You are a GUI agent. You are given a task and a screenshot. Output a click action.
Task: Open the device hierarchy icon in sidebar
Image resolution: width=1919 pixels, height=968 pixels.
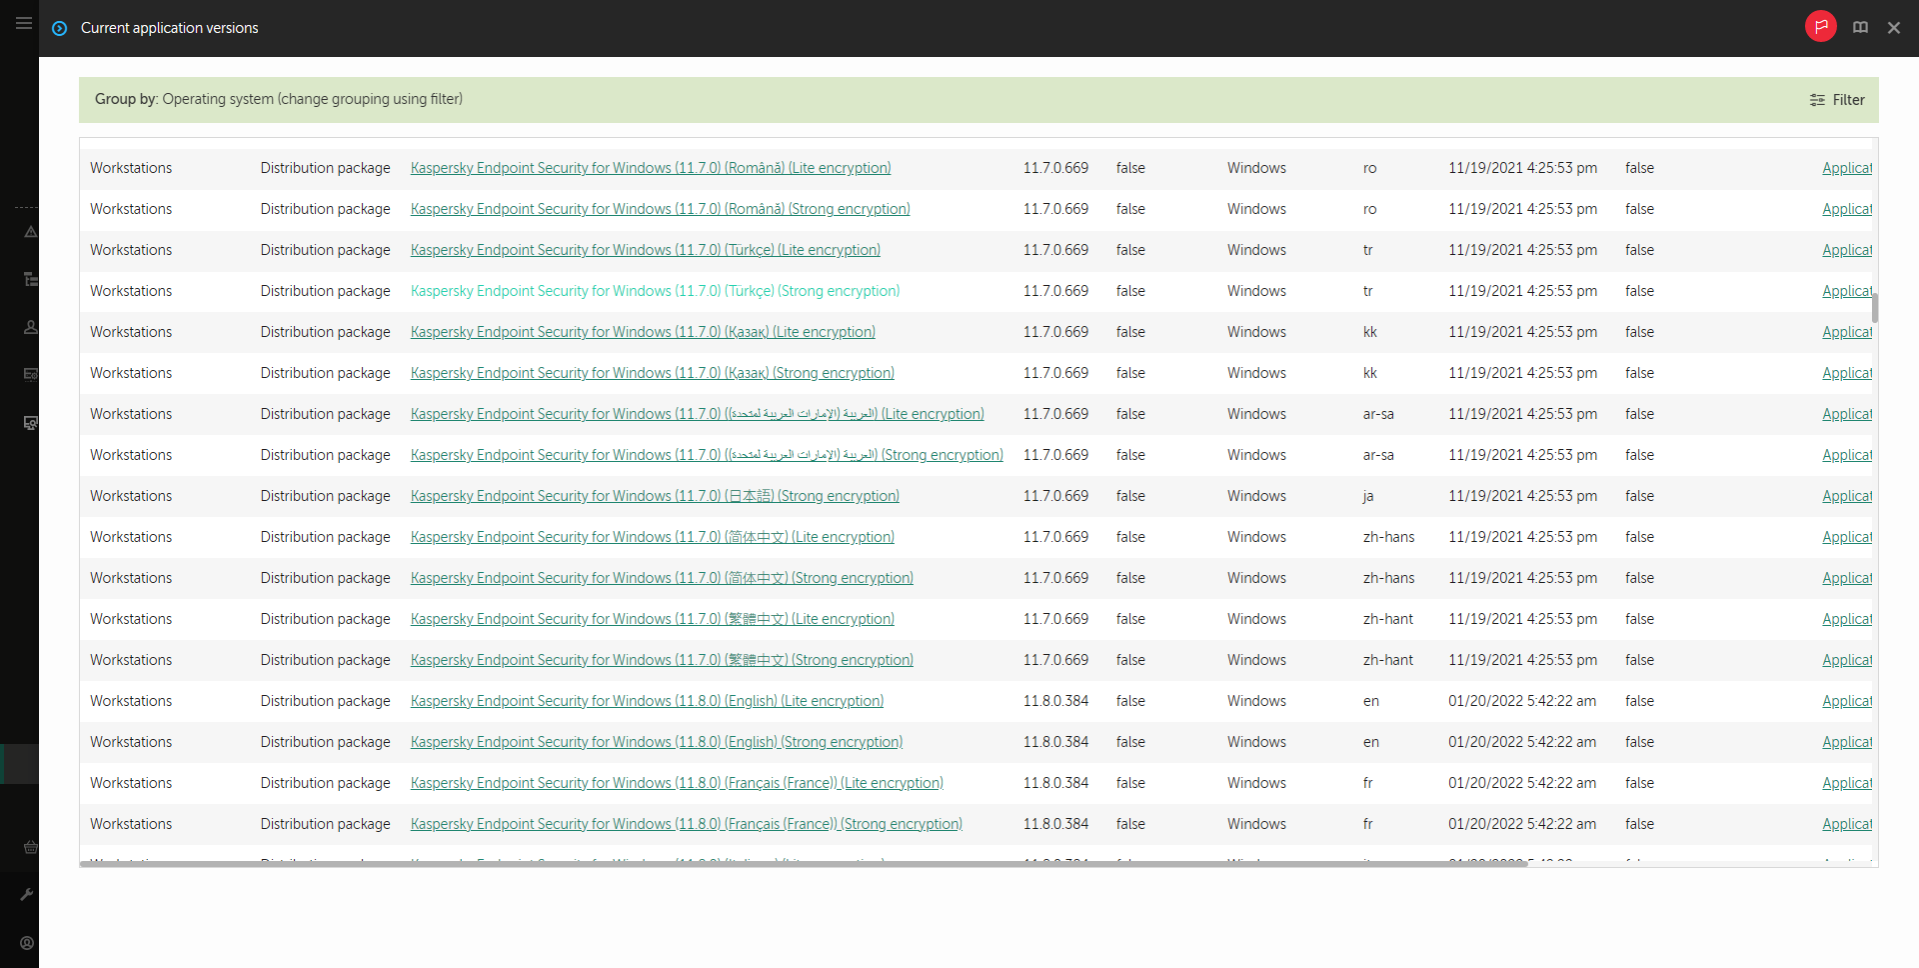click(30, 279)
